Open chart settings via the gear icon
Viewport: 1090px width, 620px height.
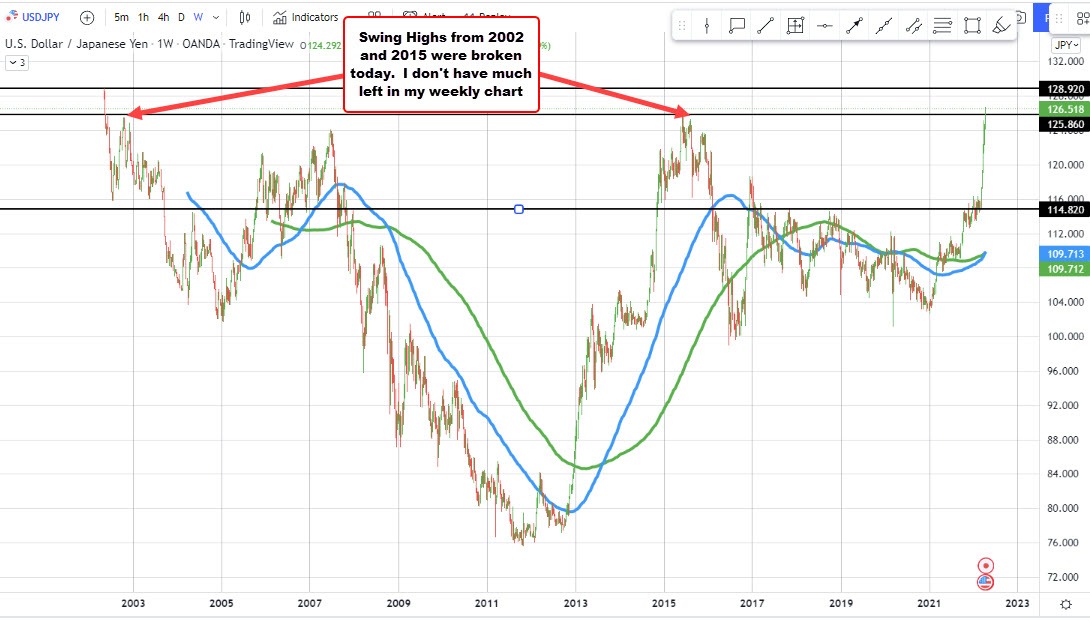[1063, 604]
